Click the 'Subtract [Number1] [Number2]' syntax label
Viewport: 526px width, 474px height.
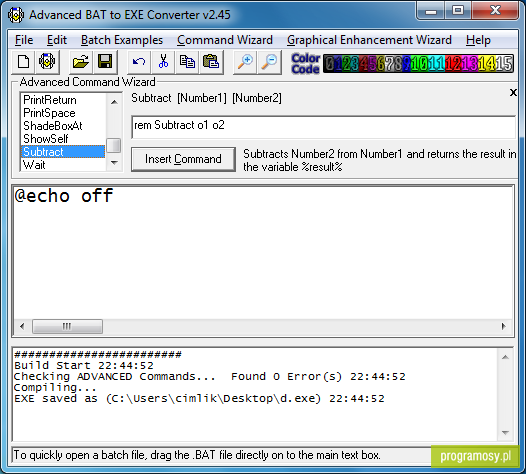[x=206, y=98]
